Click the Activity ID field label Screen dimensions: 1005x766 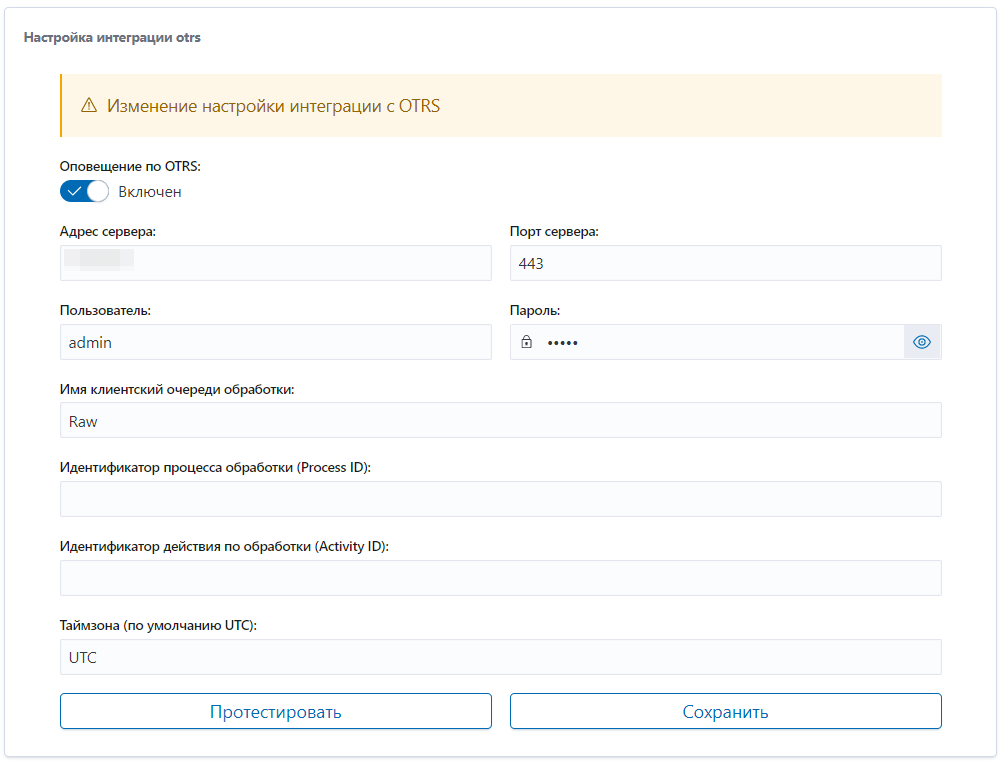tap(224, 546)
